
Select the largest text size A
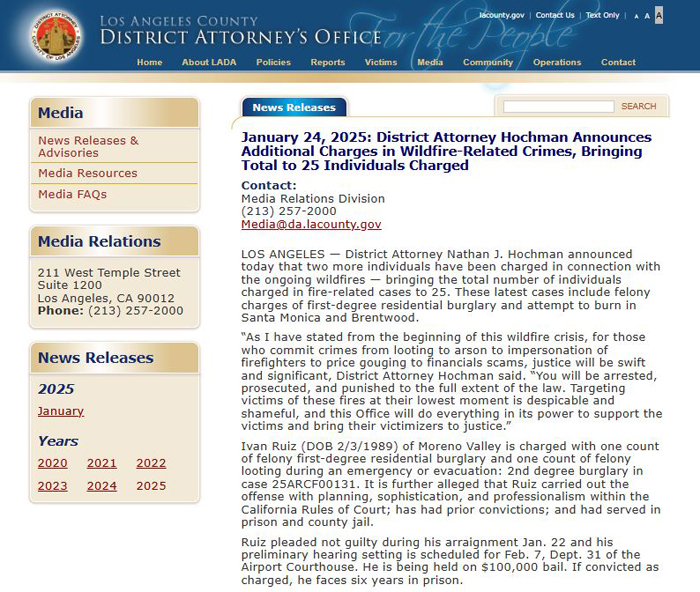(658, 15)
